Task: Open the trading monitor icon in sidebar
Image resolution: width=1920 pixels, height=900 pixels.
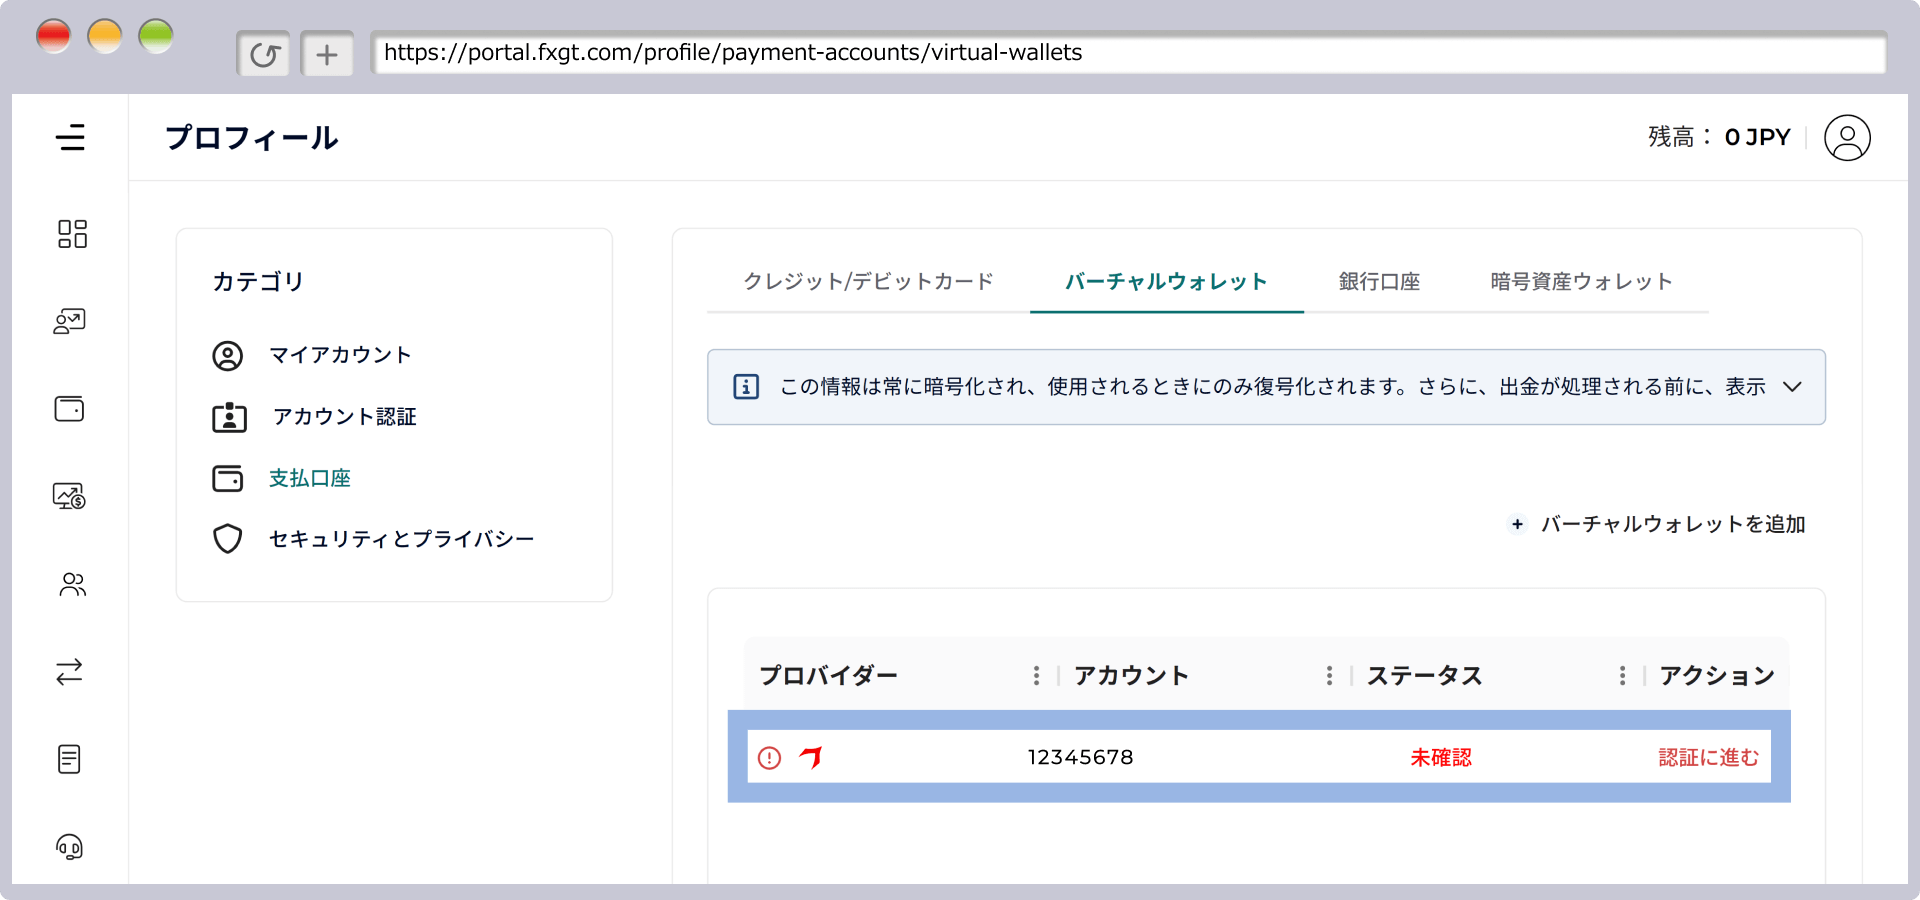Action: pos(70,495)
